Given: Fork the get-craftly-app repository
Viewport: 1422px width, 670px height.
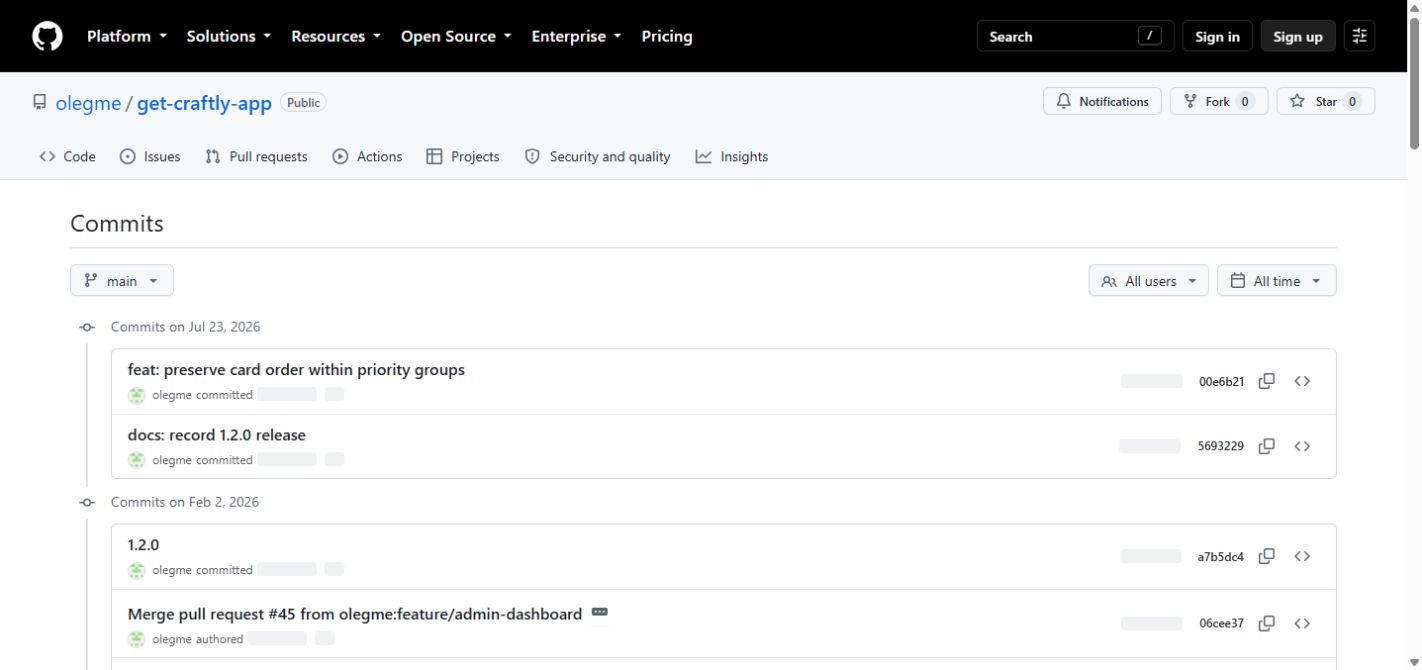Looking at the screenshot, I should (x=1219, y=101).
